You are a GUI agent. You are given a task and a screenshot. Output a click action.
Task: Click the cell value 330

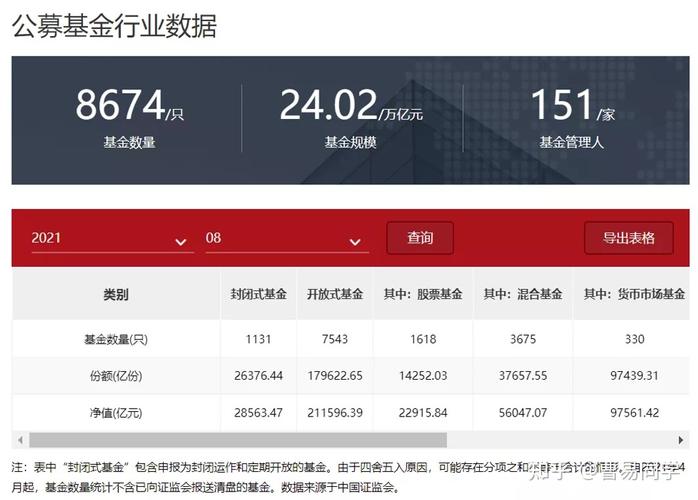tap(634, 339)
